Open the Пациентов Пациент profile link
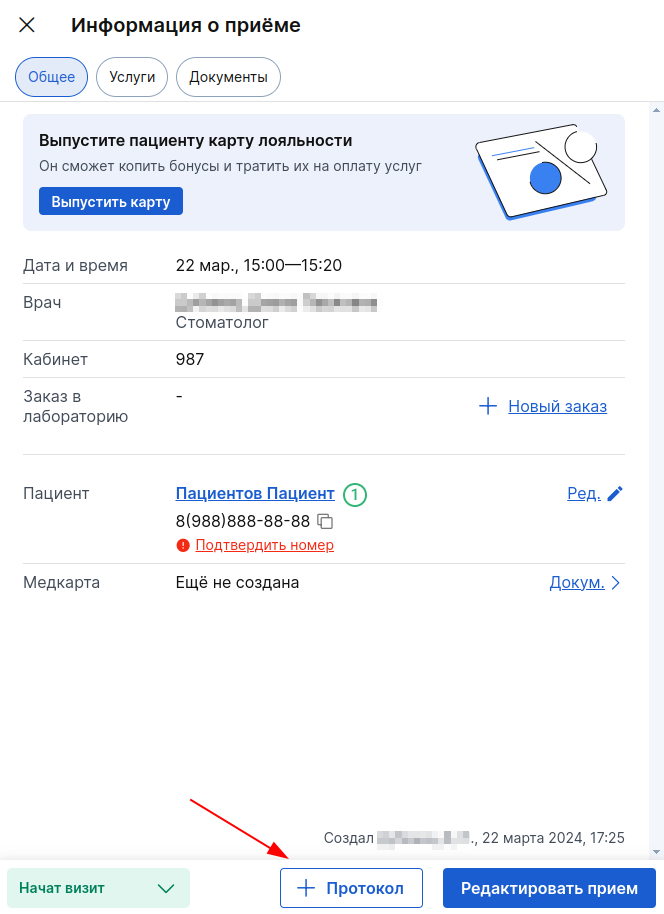 coord(255,493)
